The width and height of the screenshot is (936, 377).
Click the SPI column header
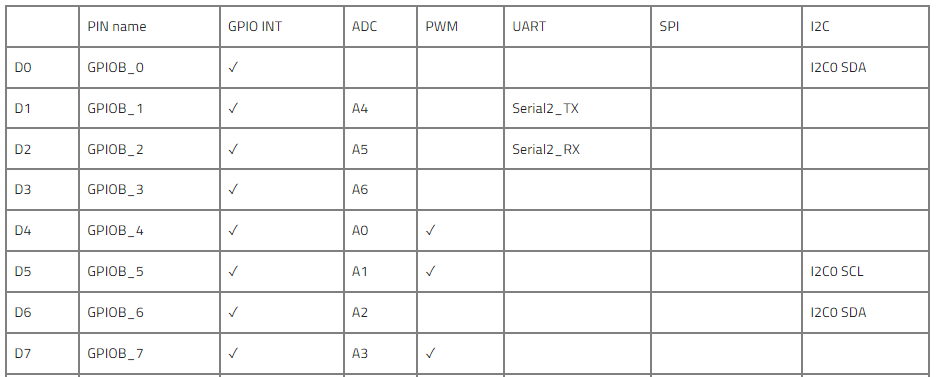(669, 27)
